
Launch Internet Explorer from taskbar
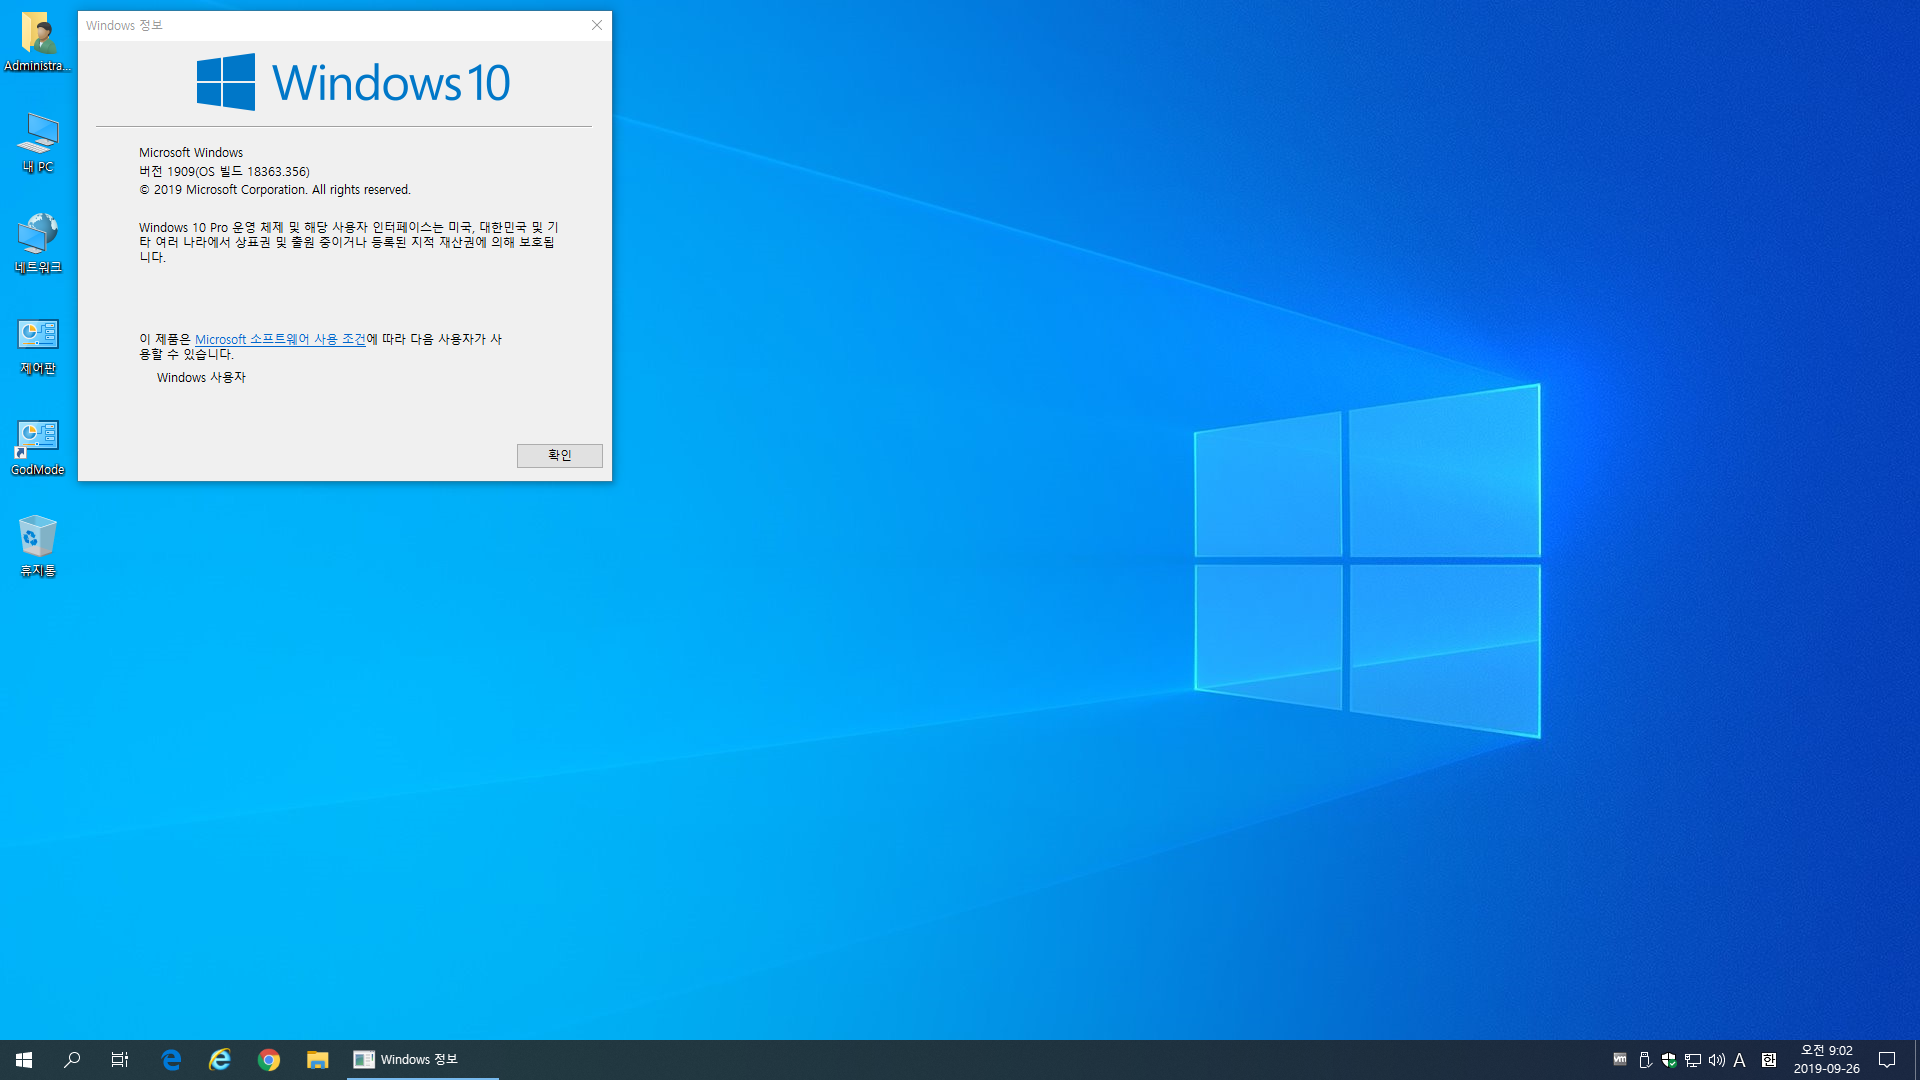[x=220, y=1060]
